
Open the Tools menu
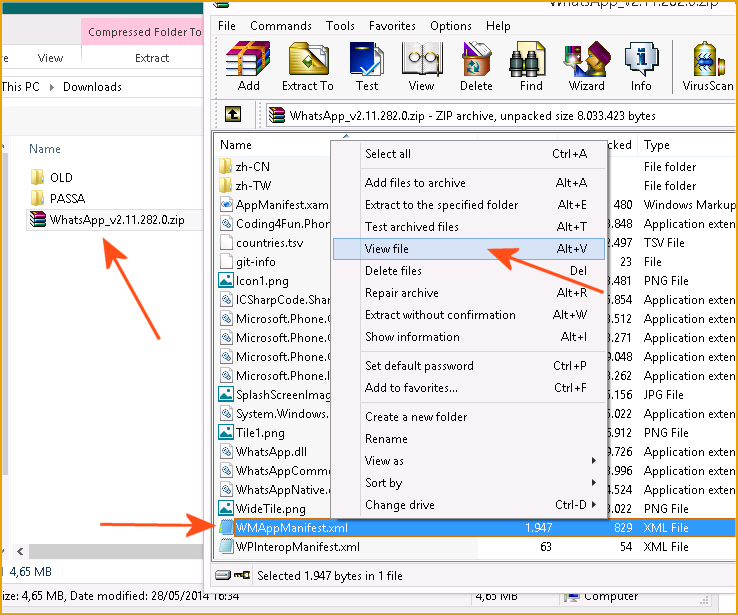point(340,26)
